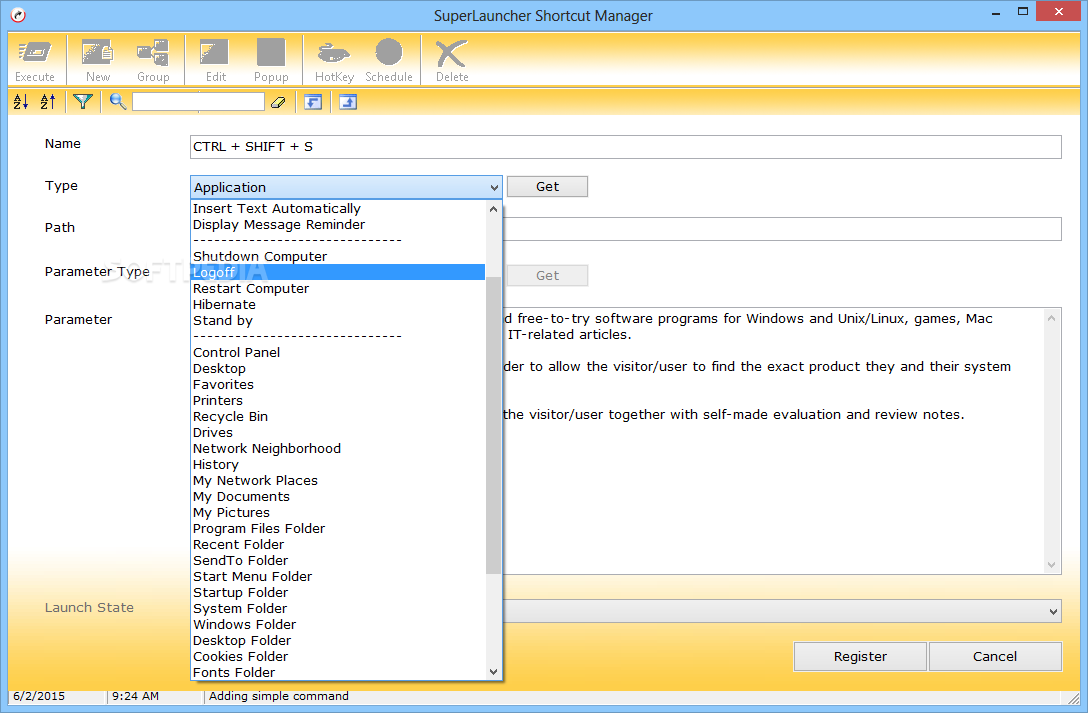Click Get button next to Type
1088x713 pixels.
[547, 187]
